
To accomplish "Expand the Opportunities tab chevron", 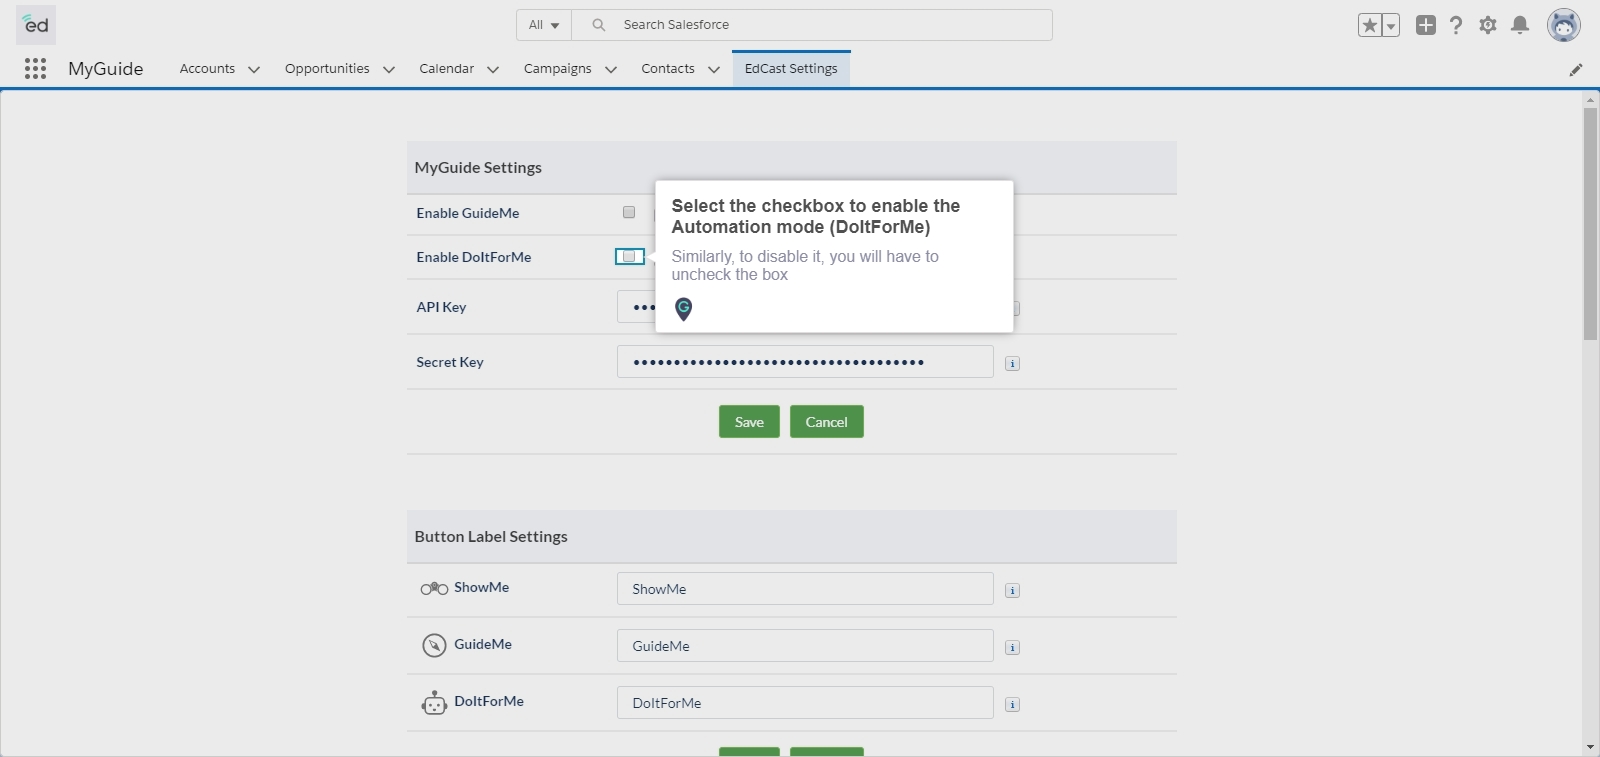I will point(389,69).
